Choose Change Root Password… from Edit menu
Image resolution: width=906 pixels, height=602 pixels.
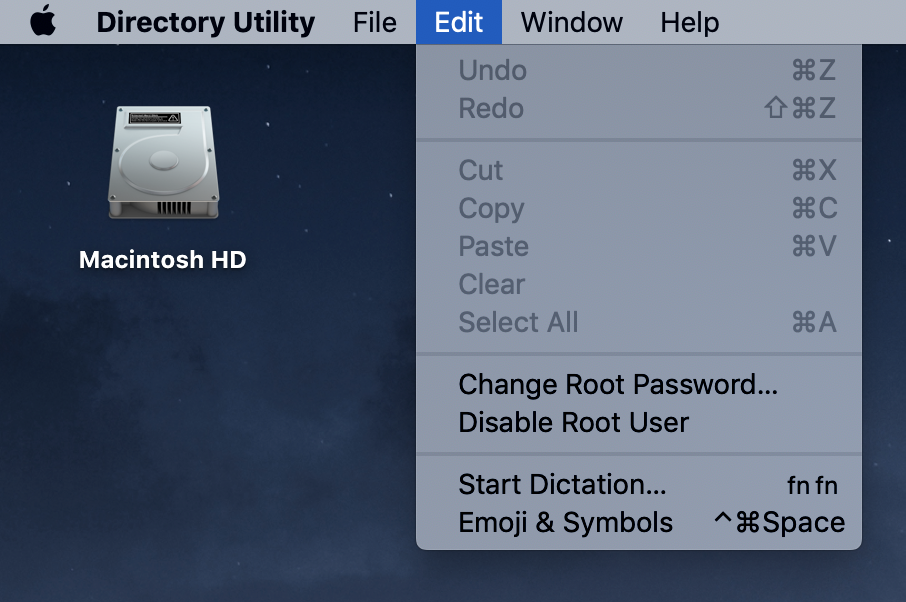[638, 384]
